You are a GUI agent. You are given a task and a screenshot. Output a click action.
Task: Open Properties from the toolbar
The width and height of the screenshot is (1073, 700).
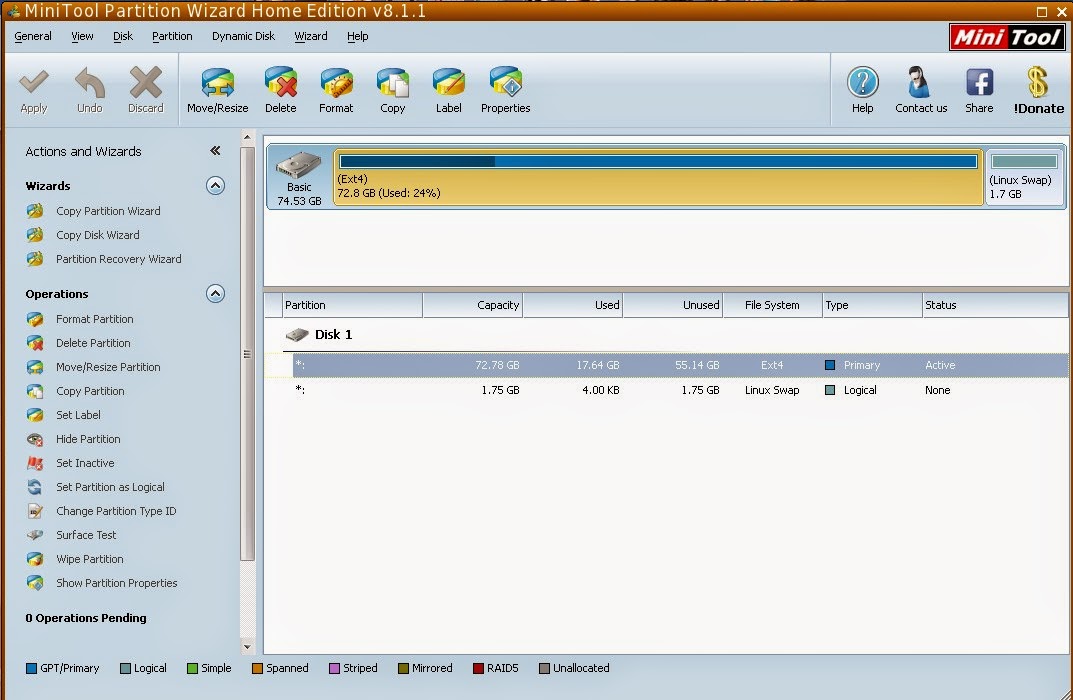click(x=506, y=90)
